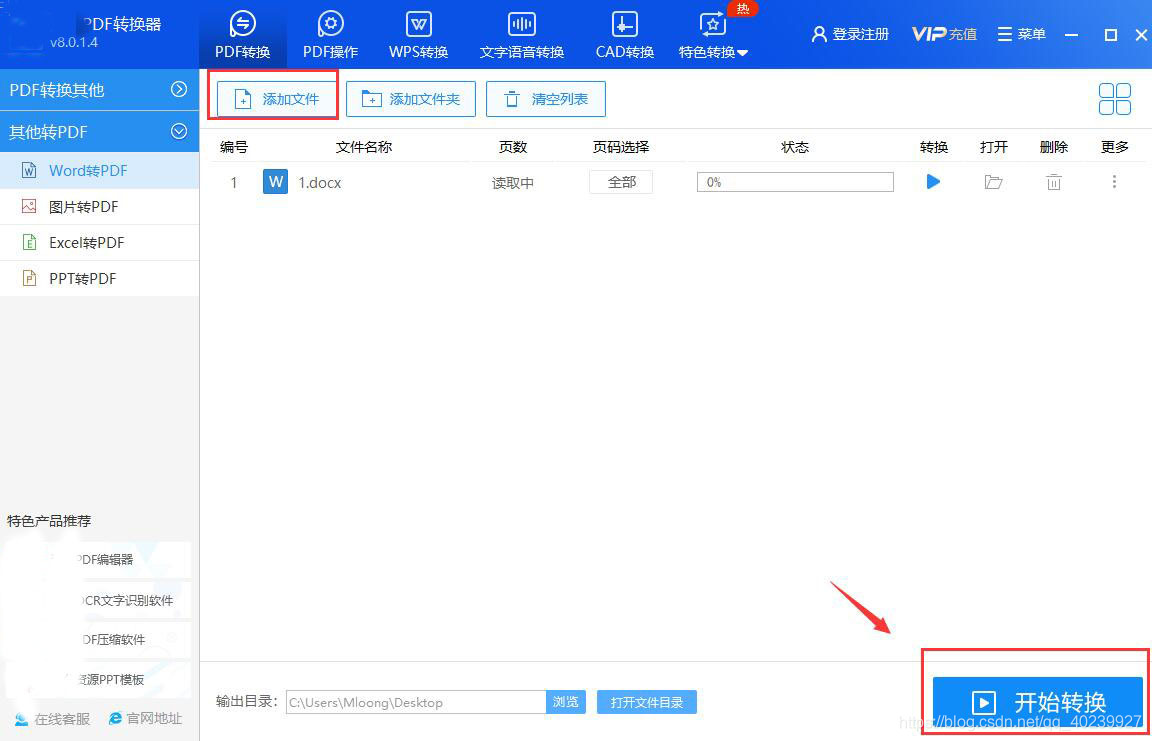Open VIP充值 page
Viewport: 1152px width, 741px height.
[944, 34]
